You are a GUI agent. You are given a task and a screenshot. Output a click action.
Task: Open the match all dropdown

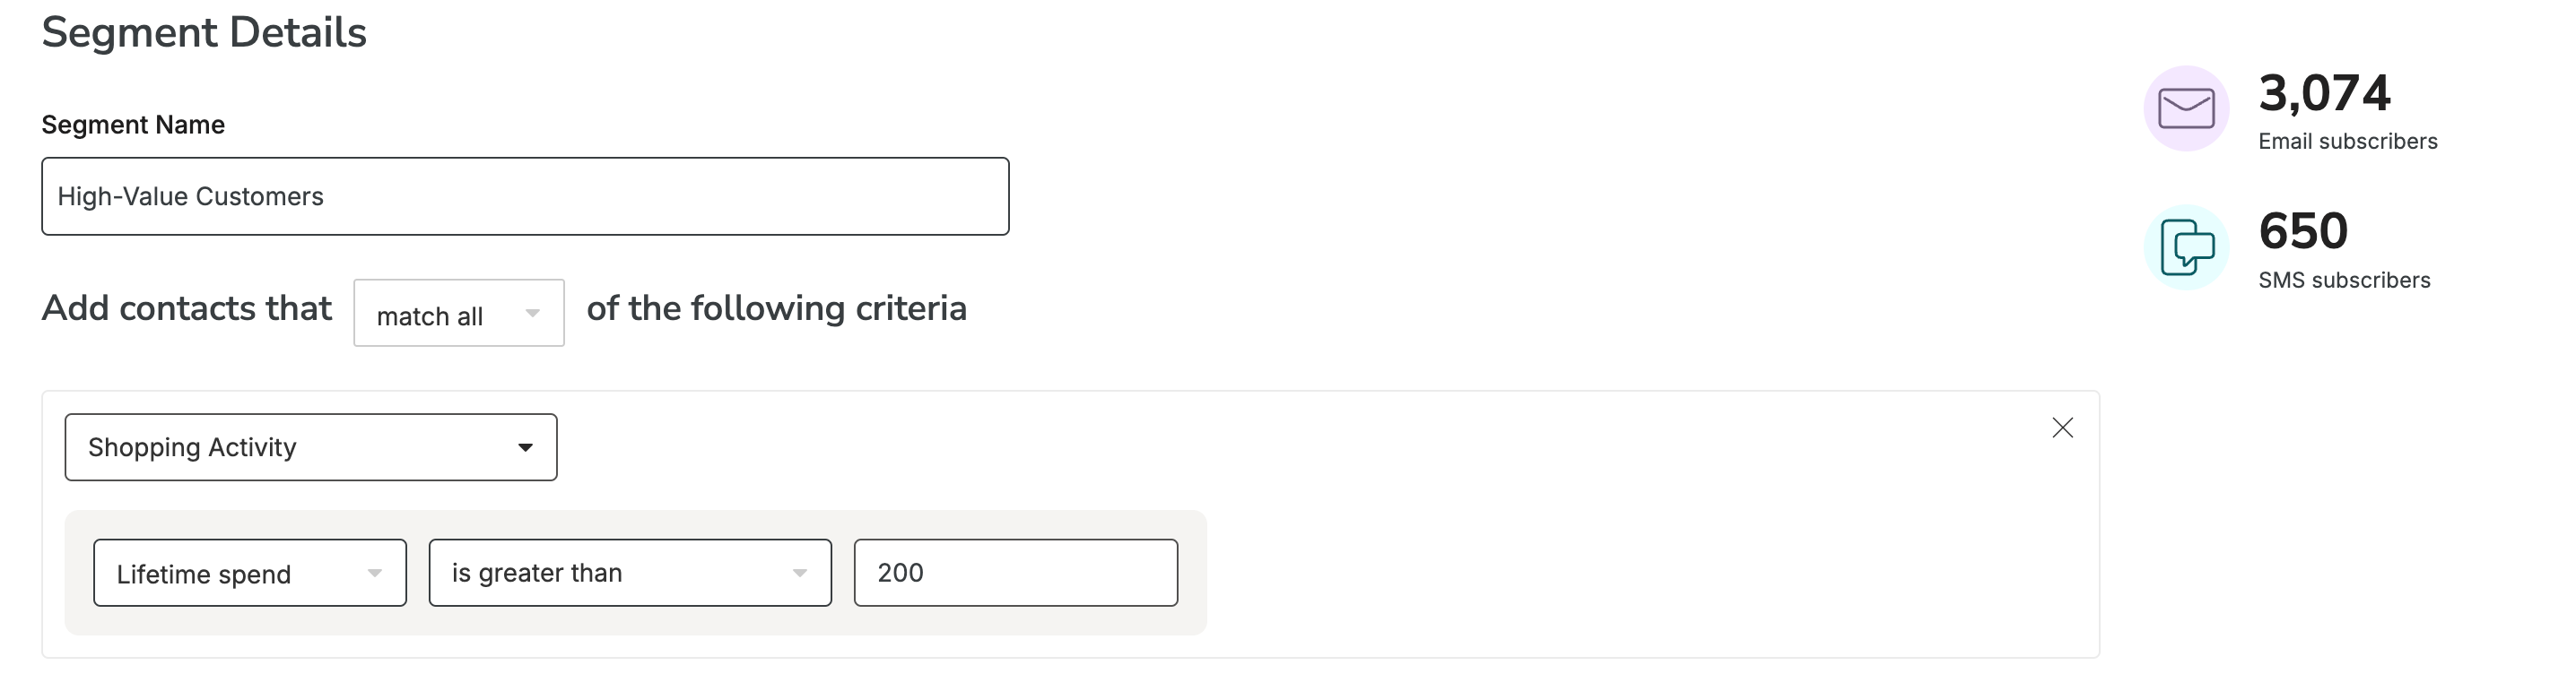[x=459, y=313]
